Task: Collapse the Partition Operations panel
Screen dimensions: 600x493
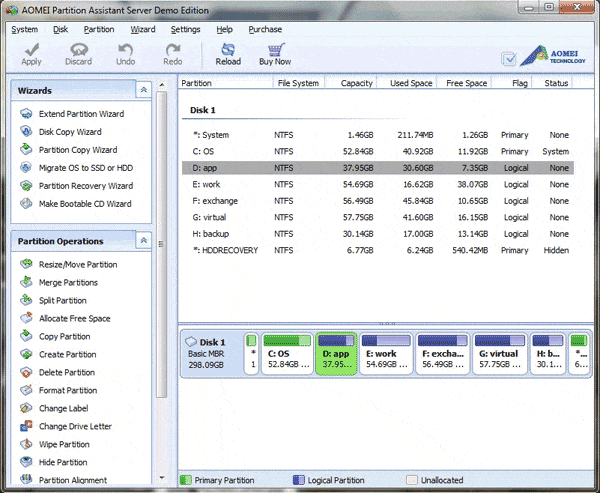Action: coord(143,240)
